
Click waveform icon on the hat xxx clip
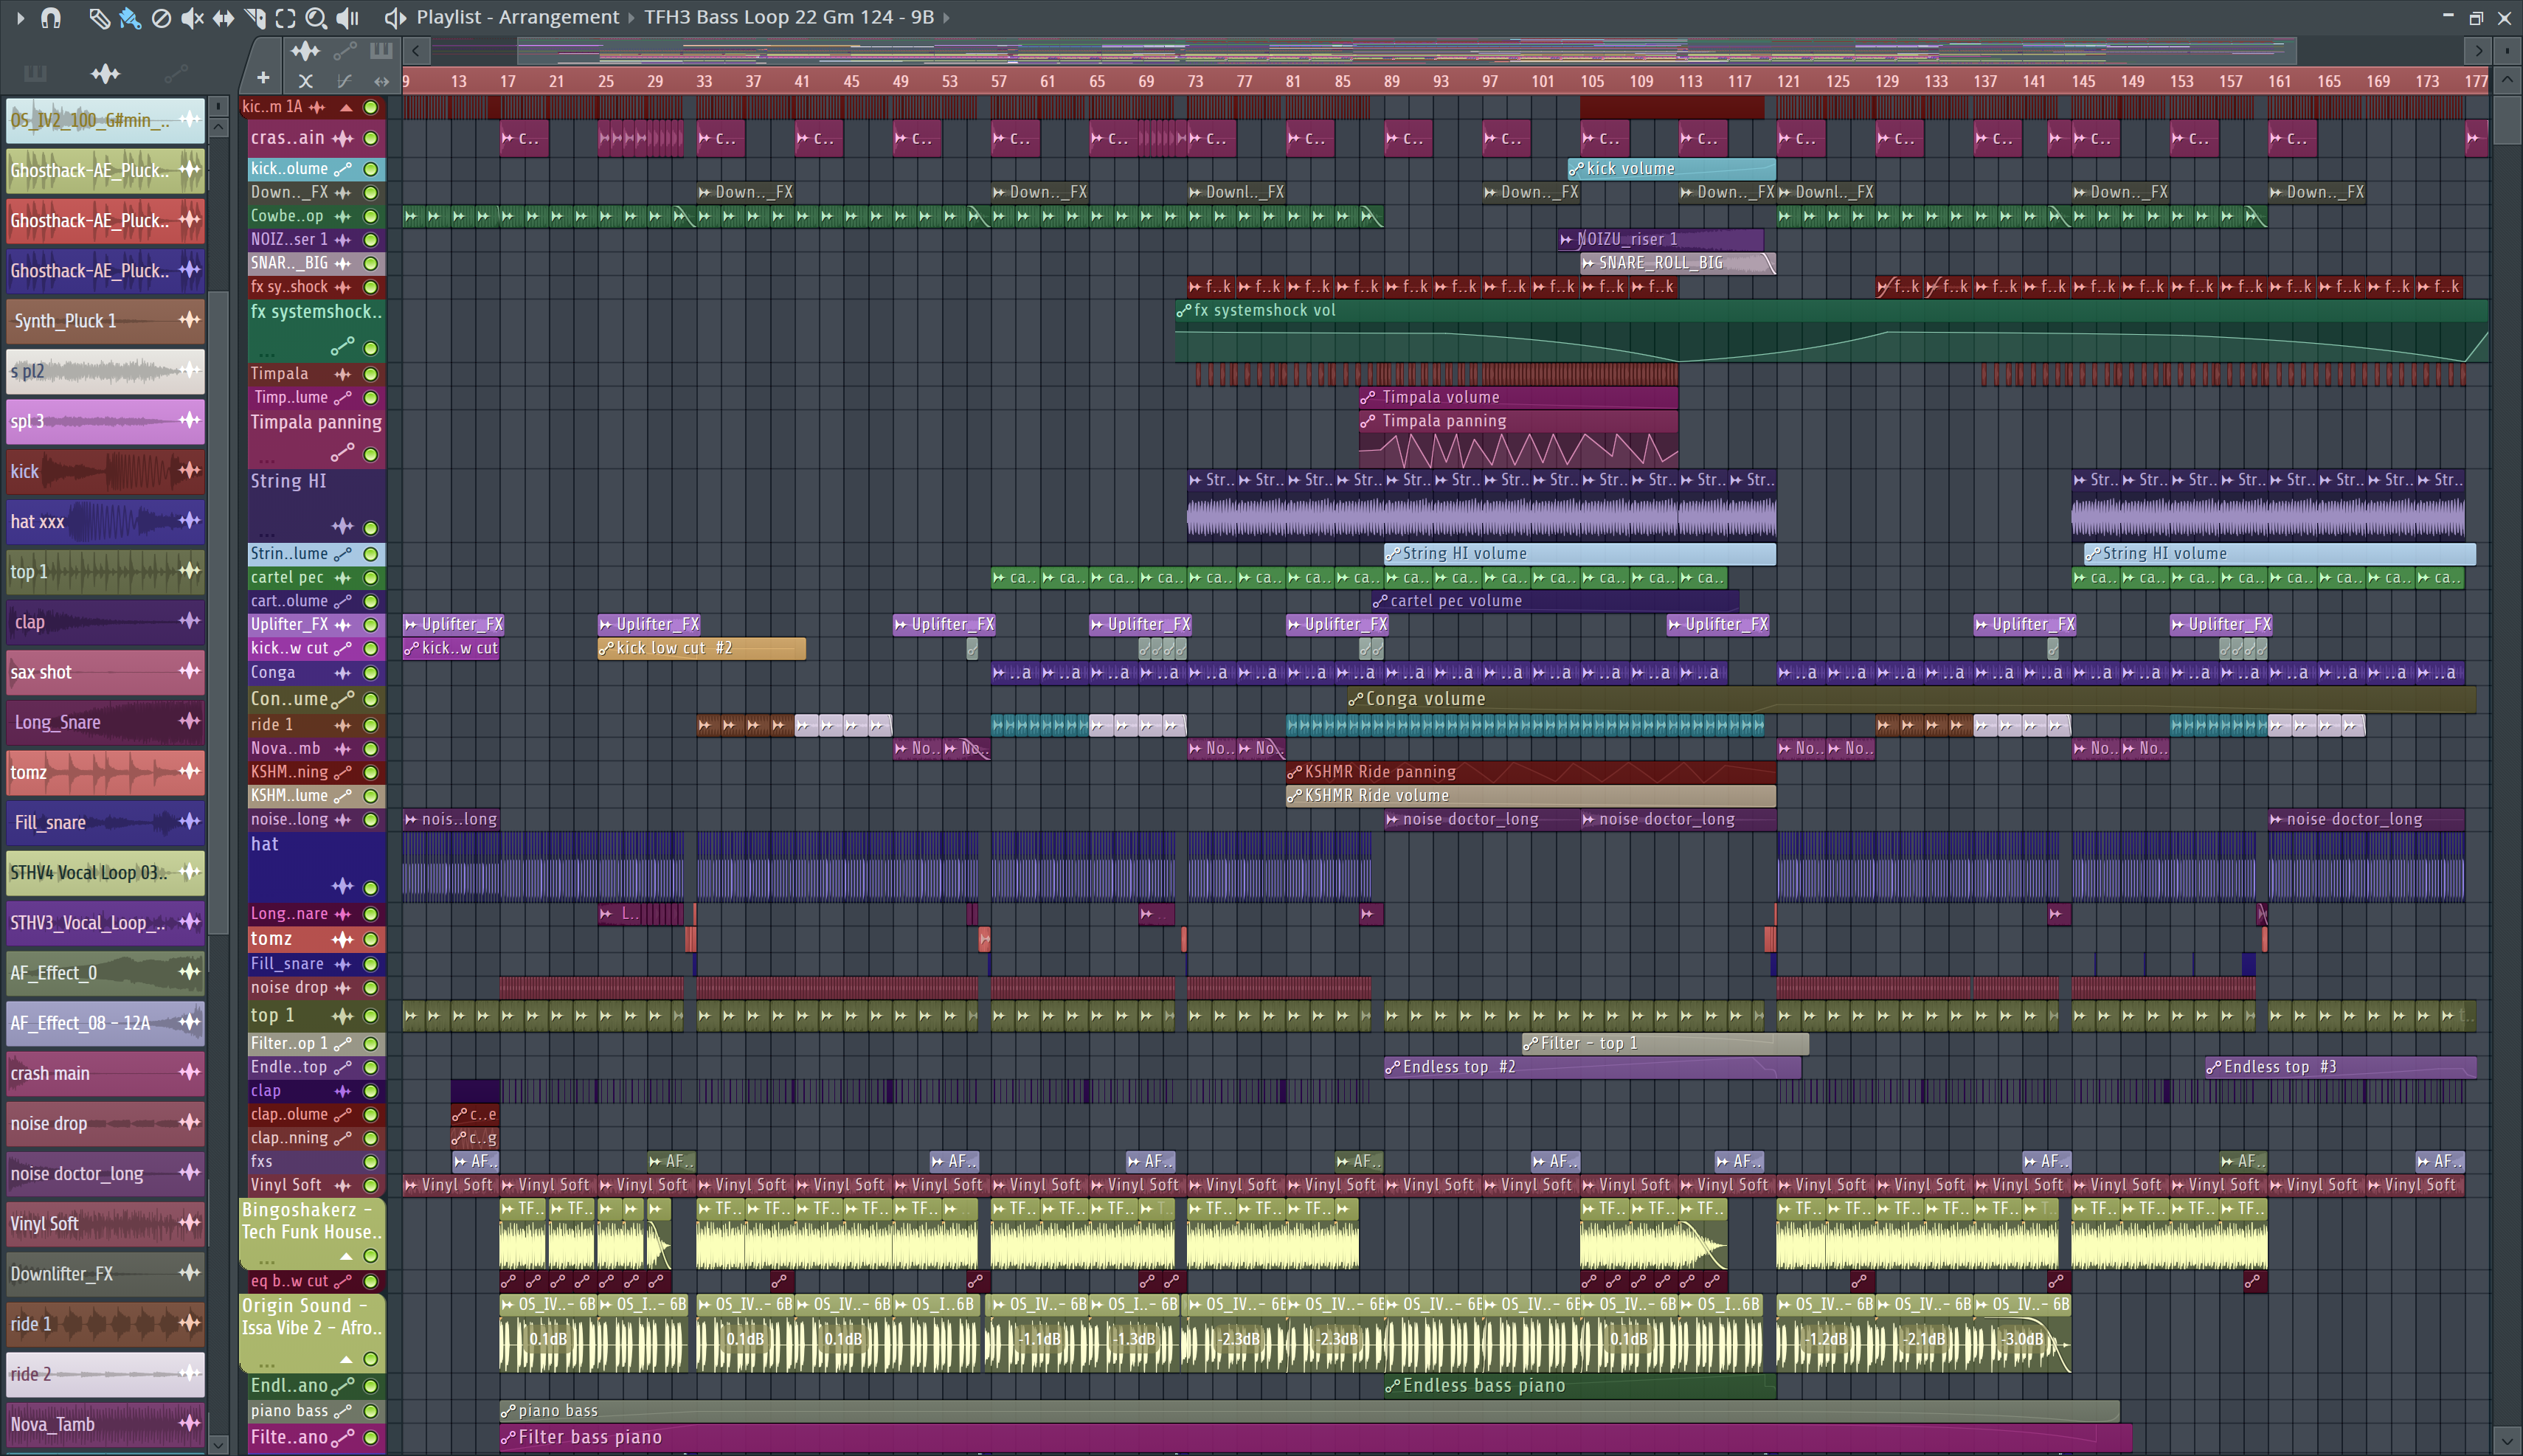coord(189,520)
